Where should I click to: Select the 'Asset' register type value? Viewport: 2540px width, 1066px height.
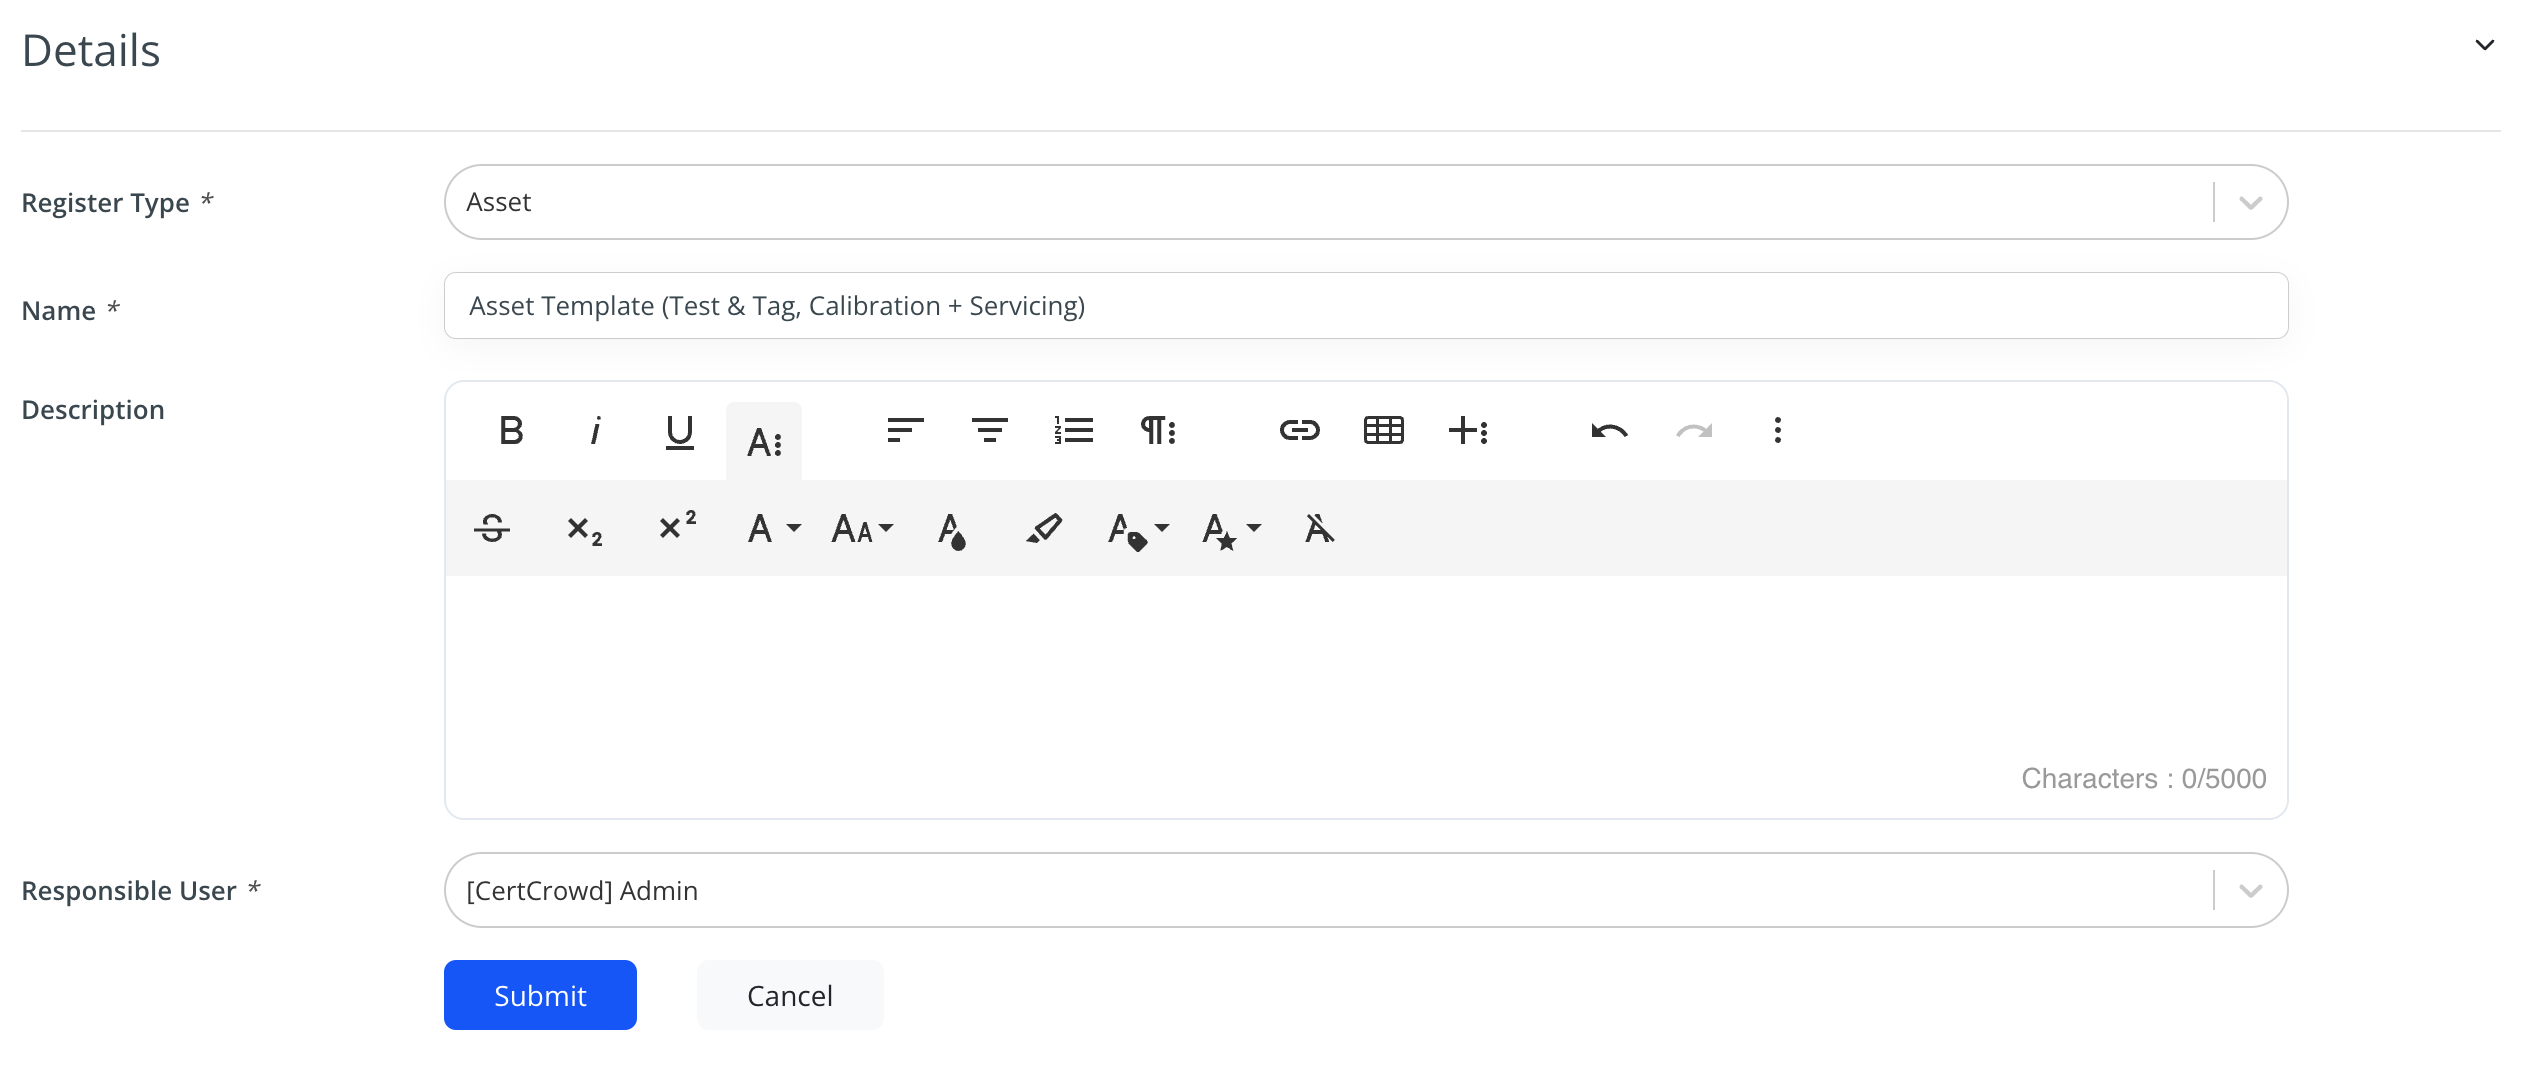tap(498, 202)
